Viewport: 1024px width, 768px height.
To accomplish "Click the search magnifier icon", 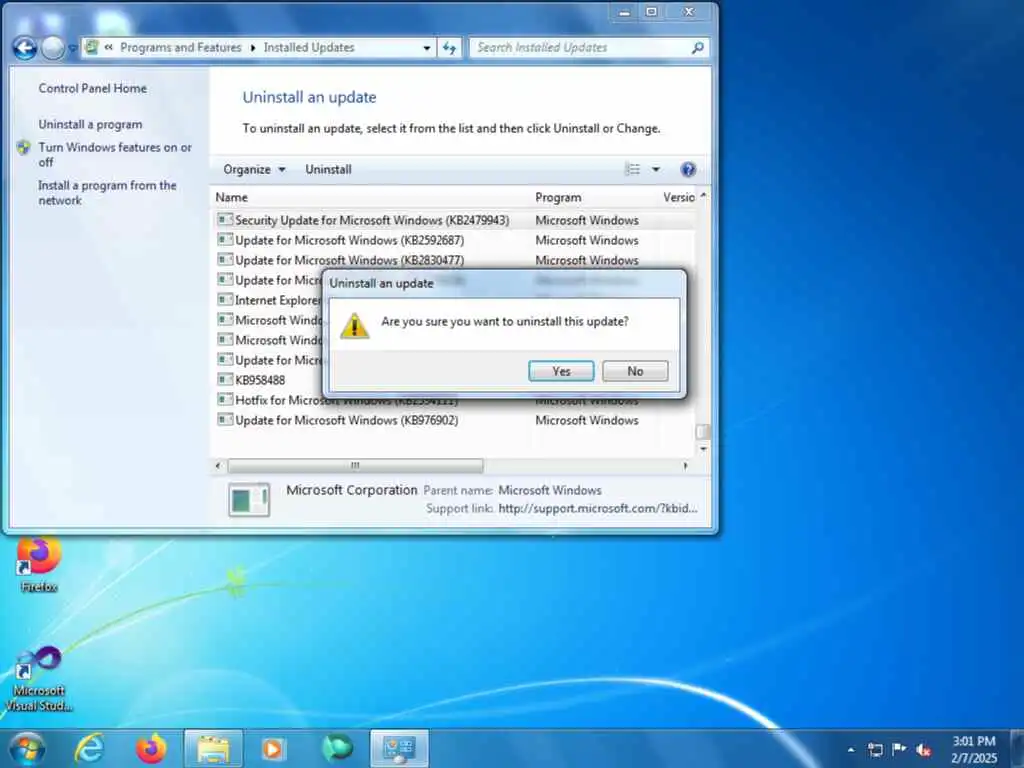I will (x=697, y=48).
